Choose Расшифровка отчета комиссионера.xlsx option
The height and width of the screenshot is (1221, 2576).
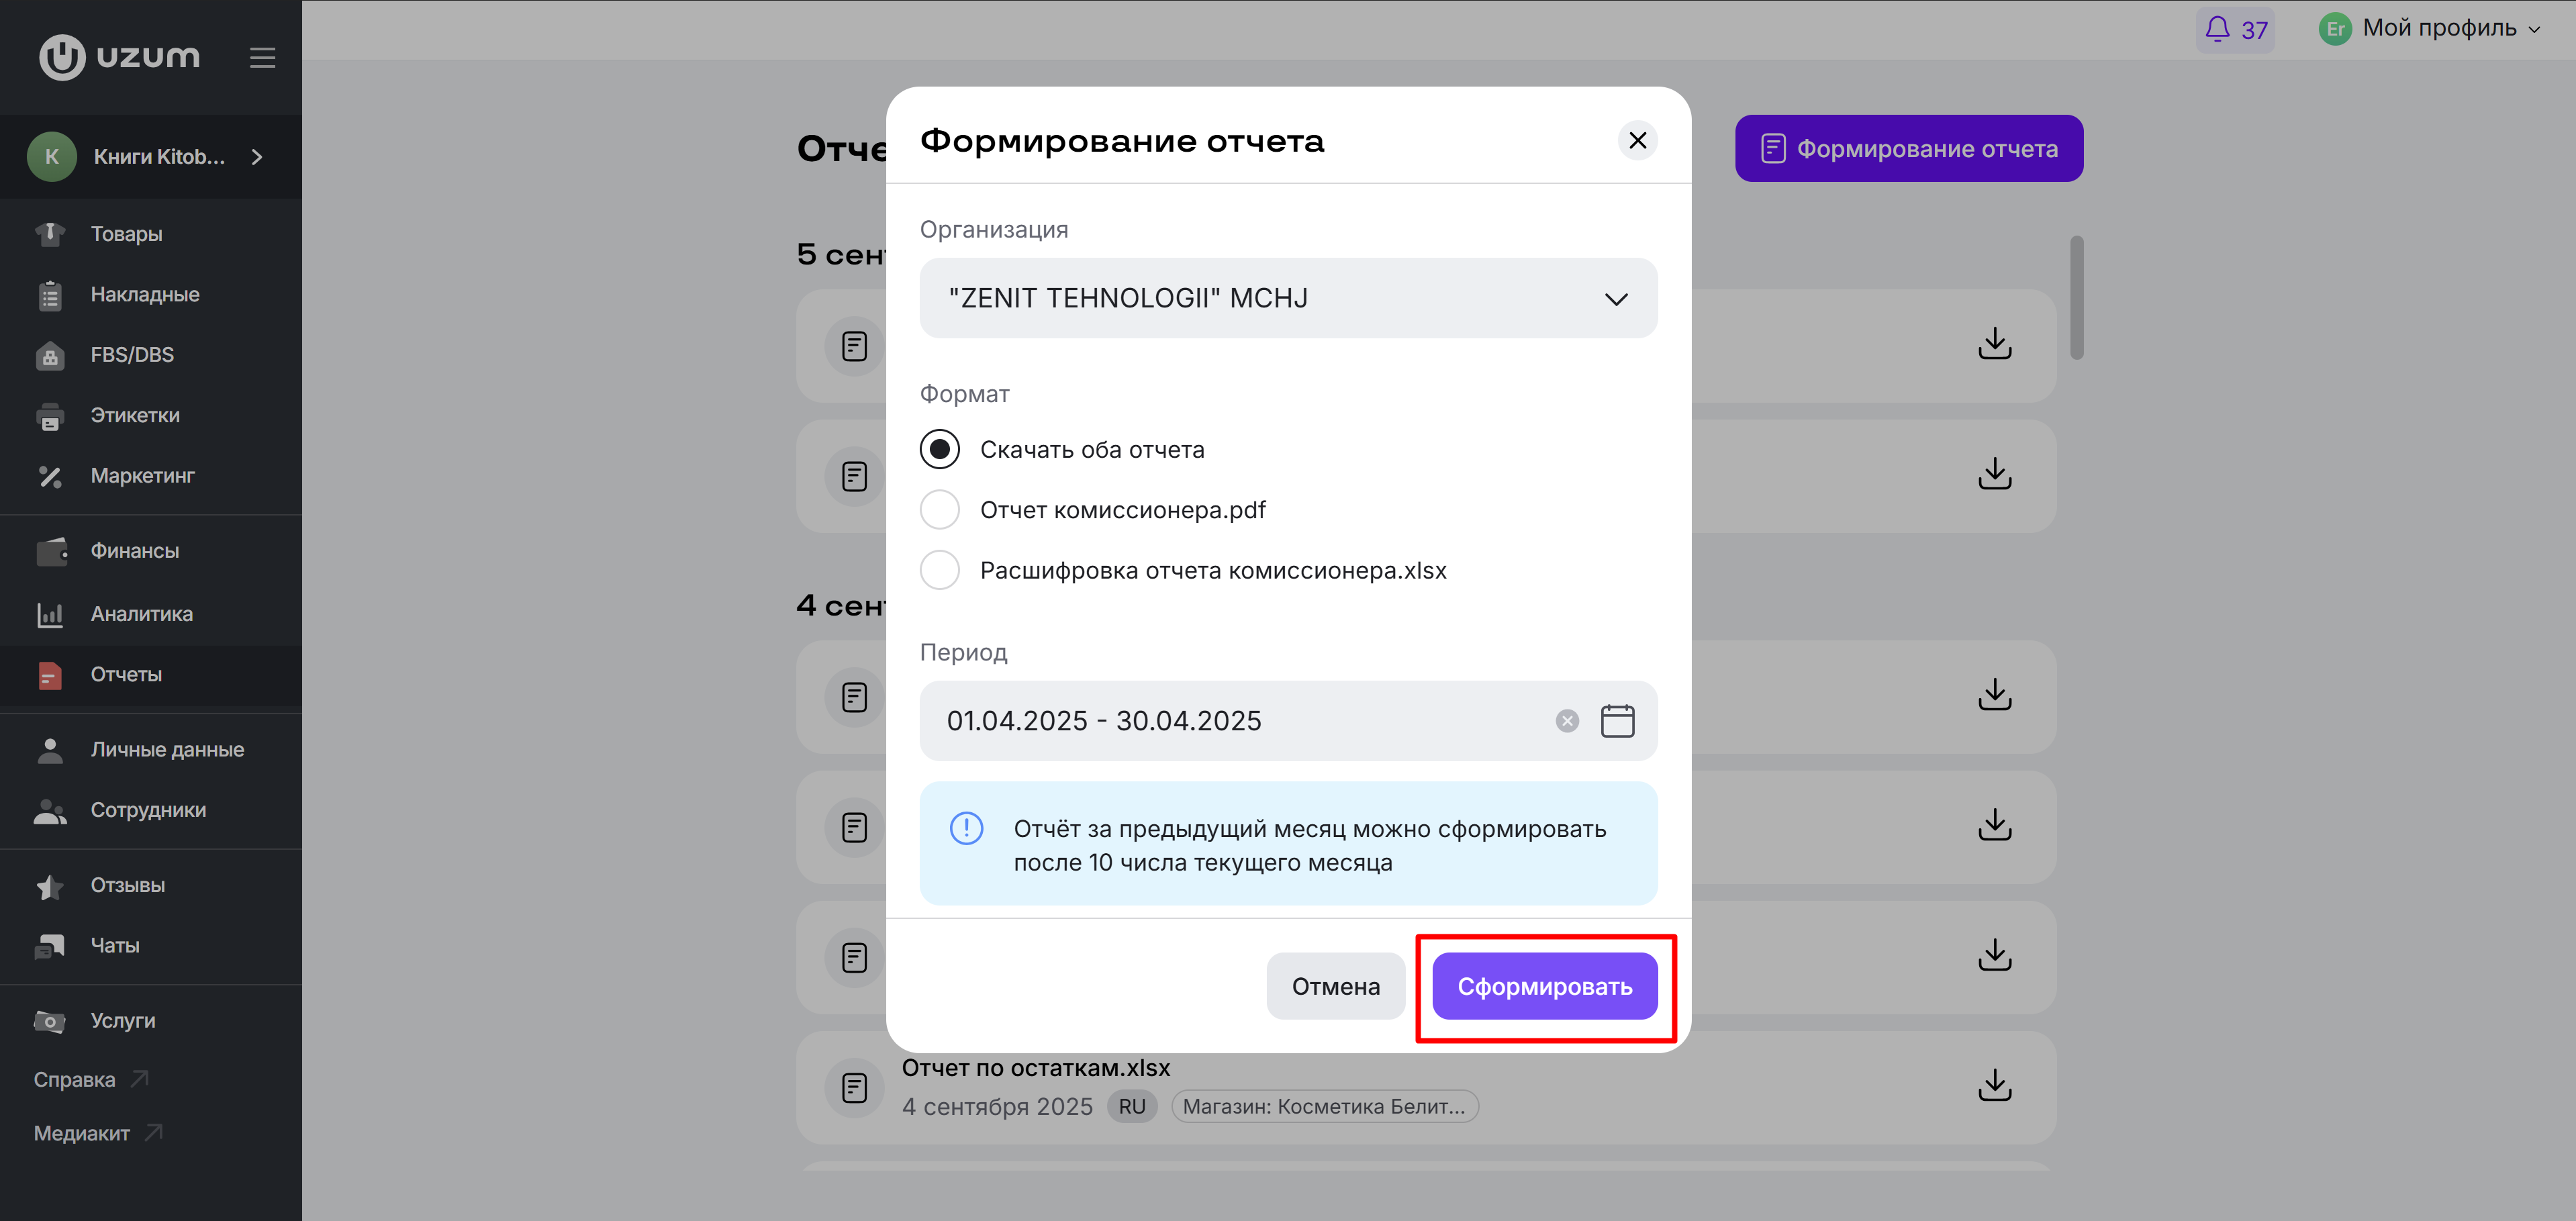pyautogui.click(x=939, y=570)
